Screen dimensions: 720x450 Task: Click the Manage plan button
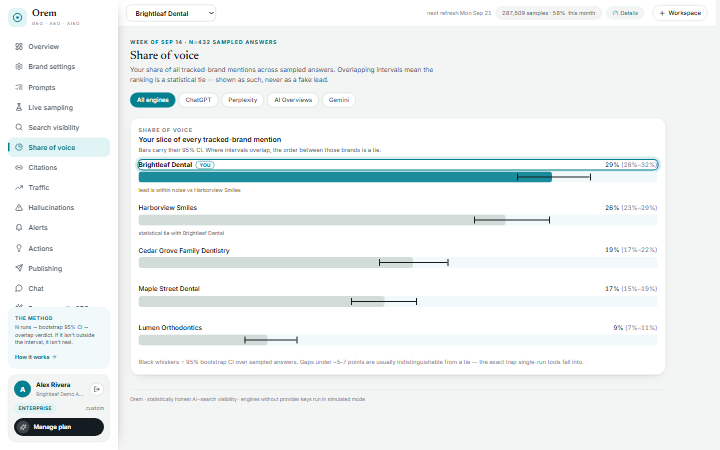(59, 427)
